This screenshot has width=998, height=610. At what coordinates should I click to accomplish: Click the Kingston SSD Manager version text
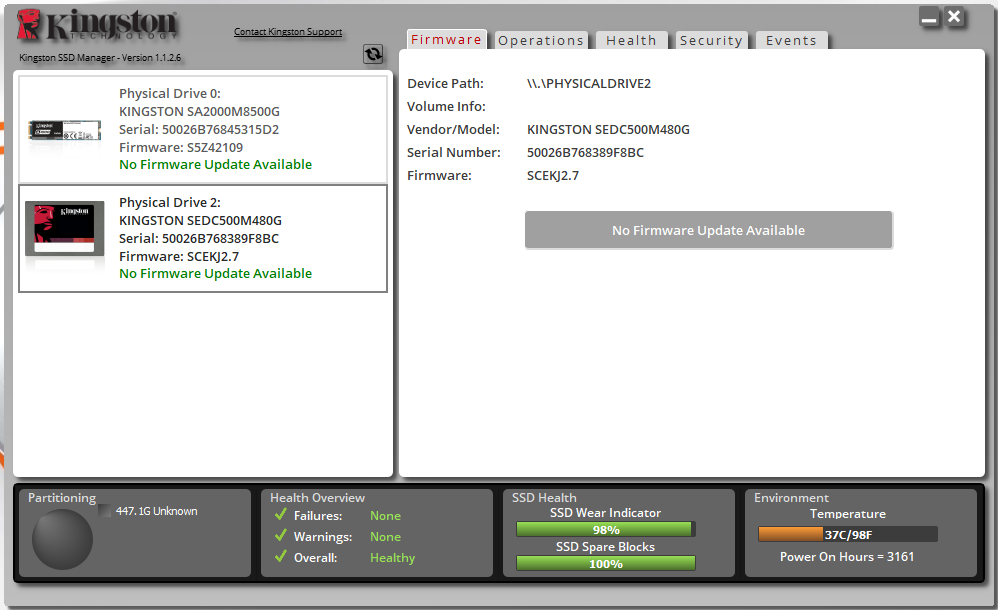[100, 57]
